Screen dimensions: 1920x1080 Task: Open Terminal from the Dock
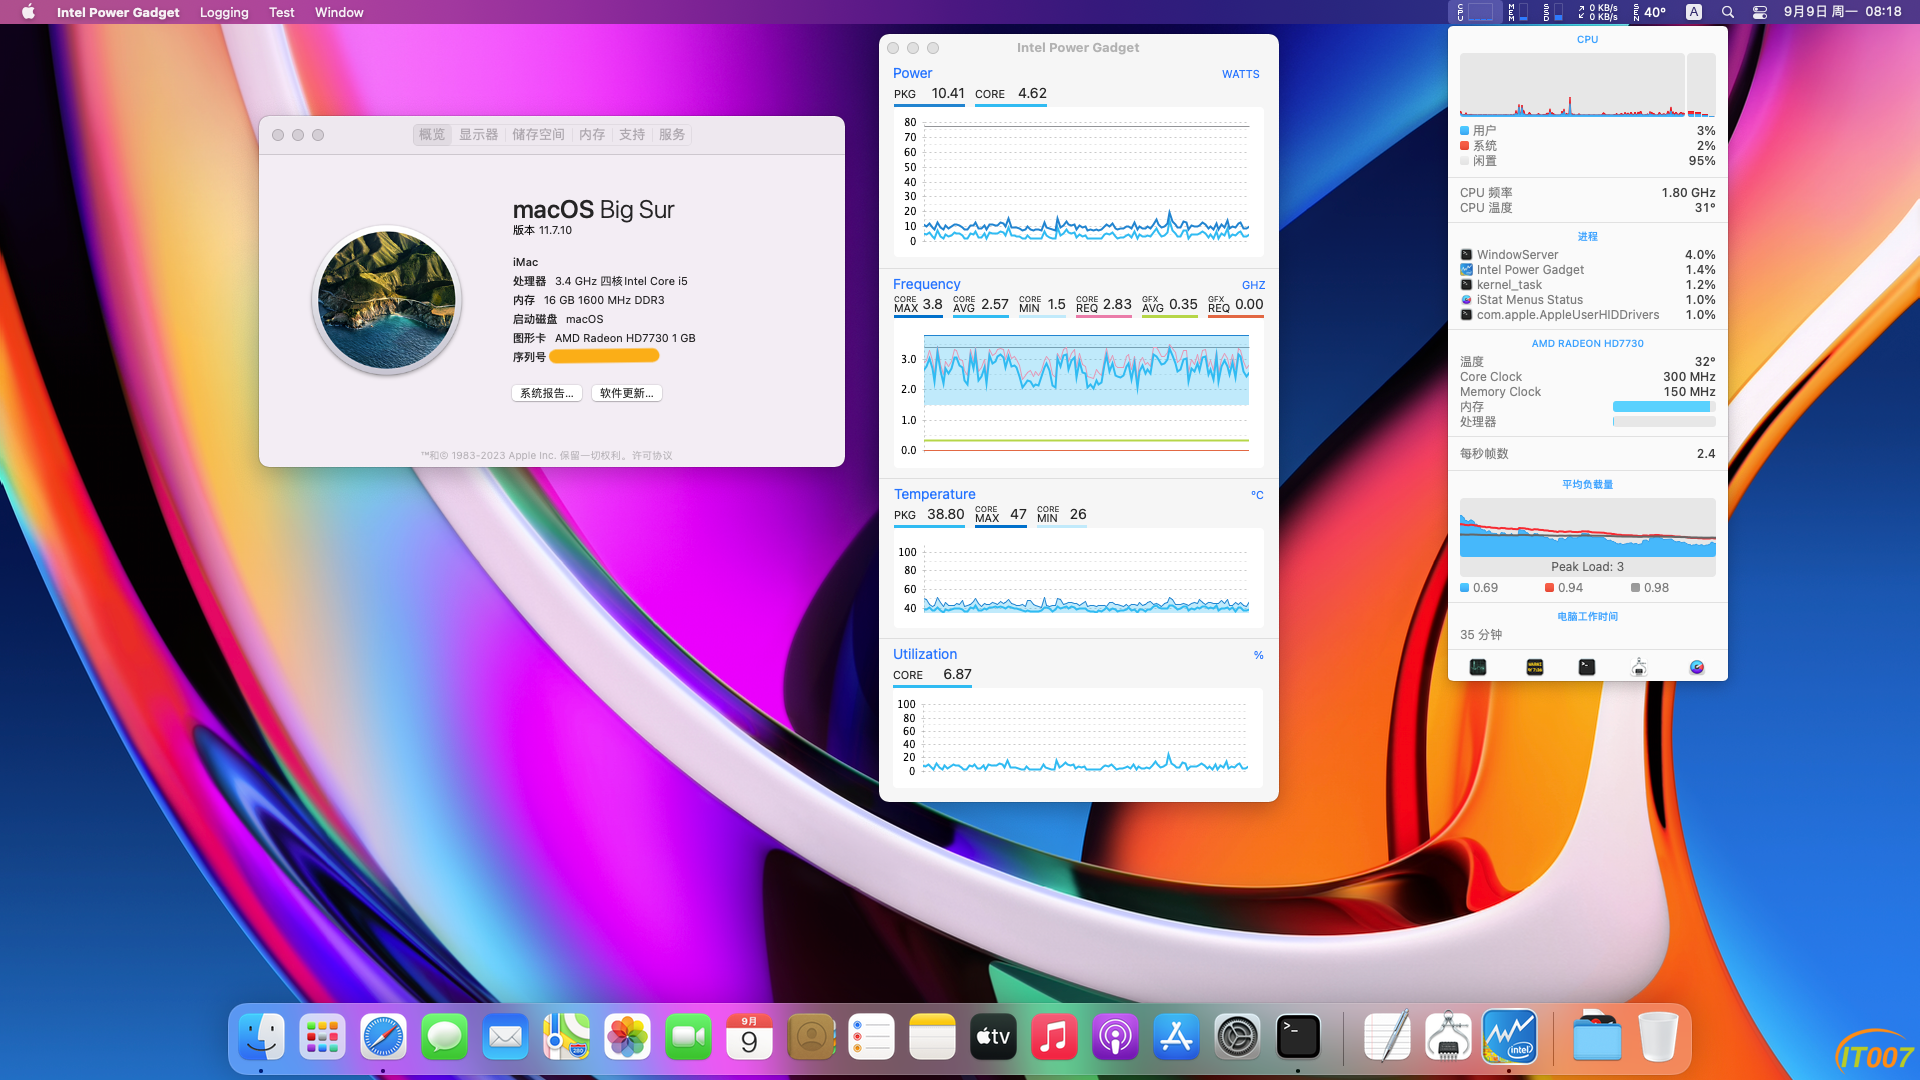(1298, 1037)
